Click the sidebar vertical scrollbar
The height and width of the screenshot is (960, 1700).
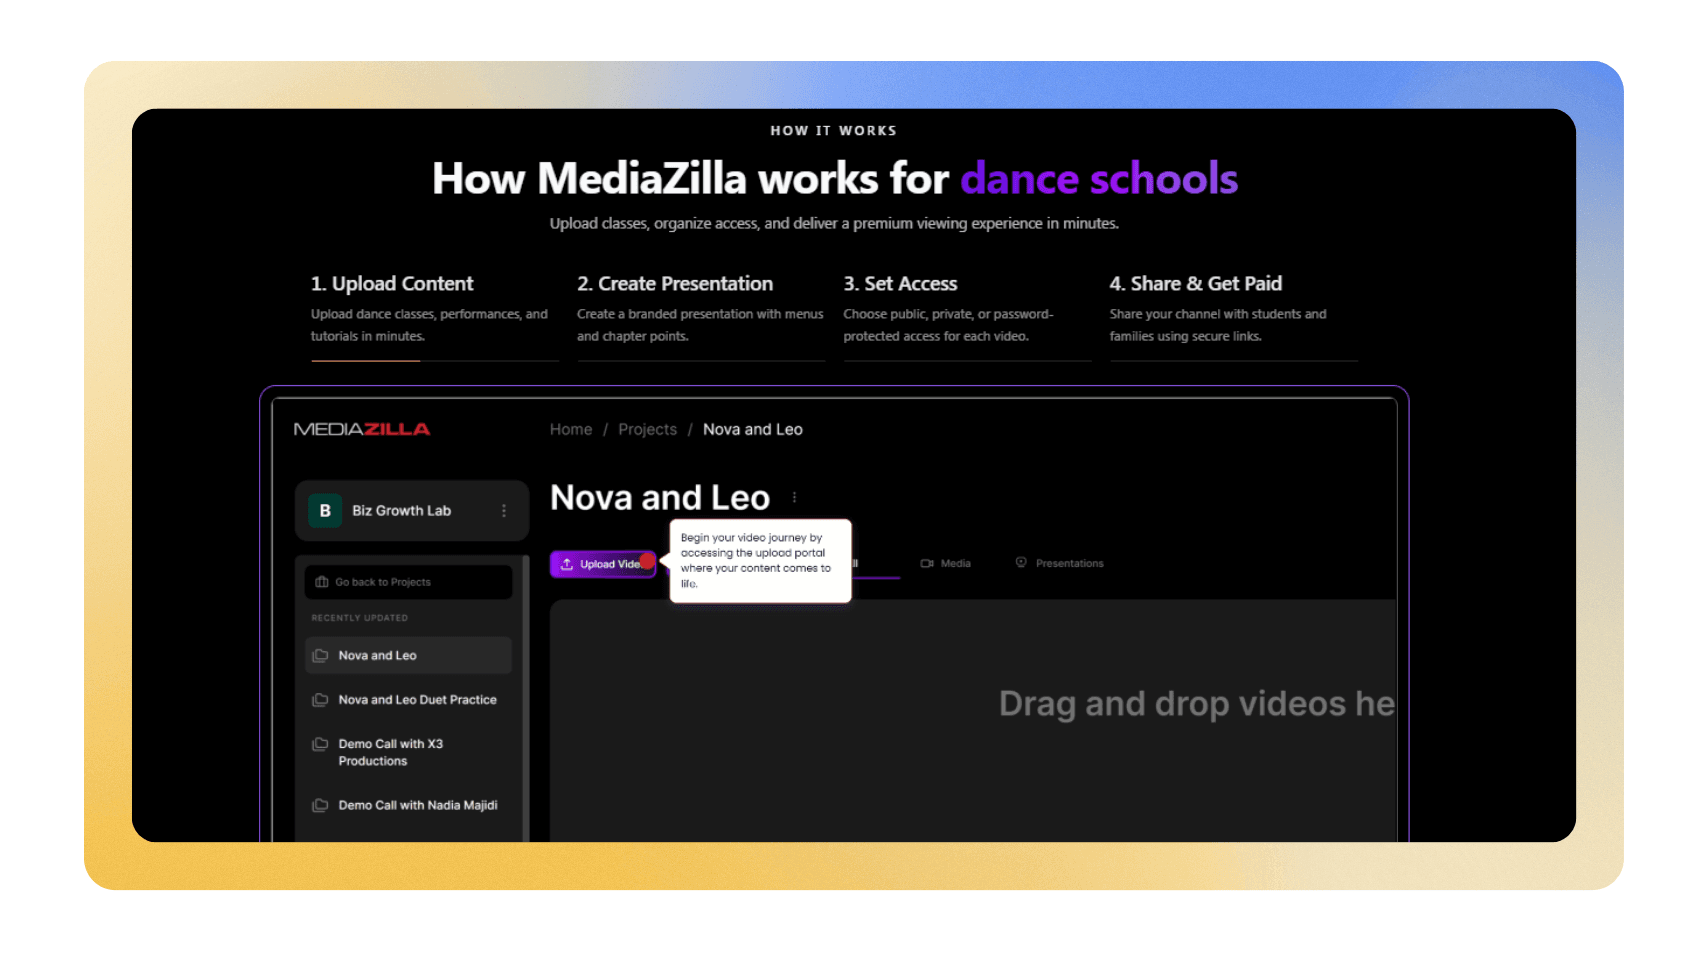526,698
